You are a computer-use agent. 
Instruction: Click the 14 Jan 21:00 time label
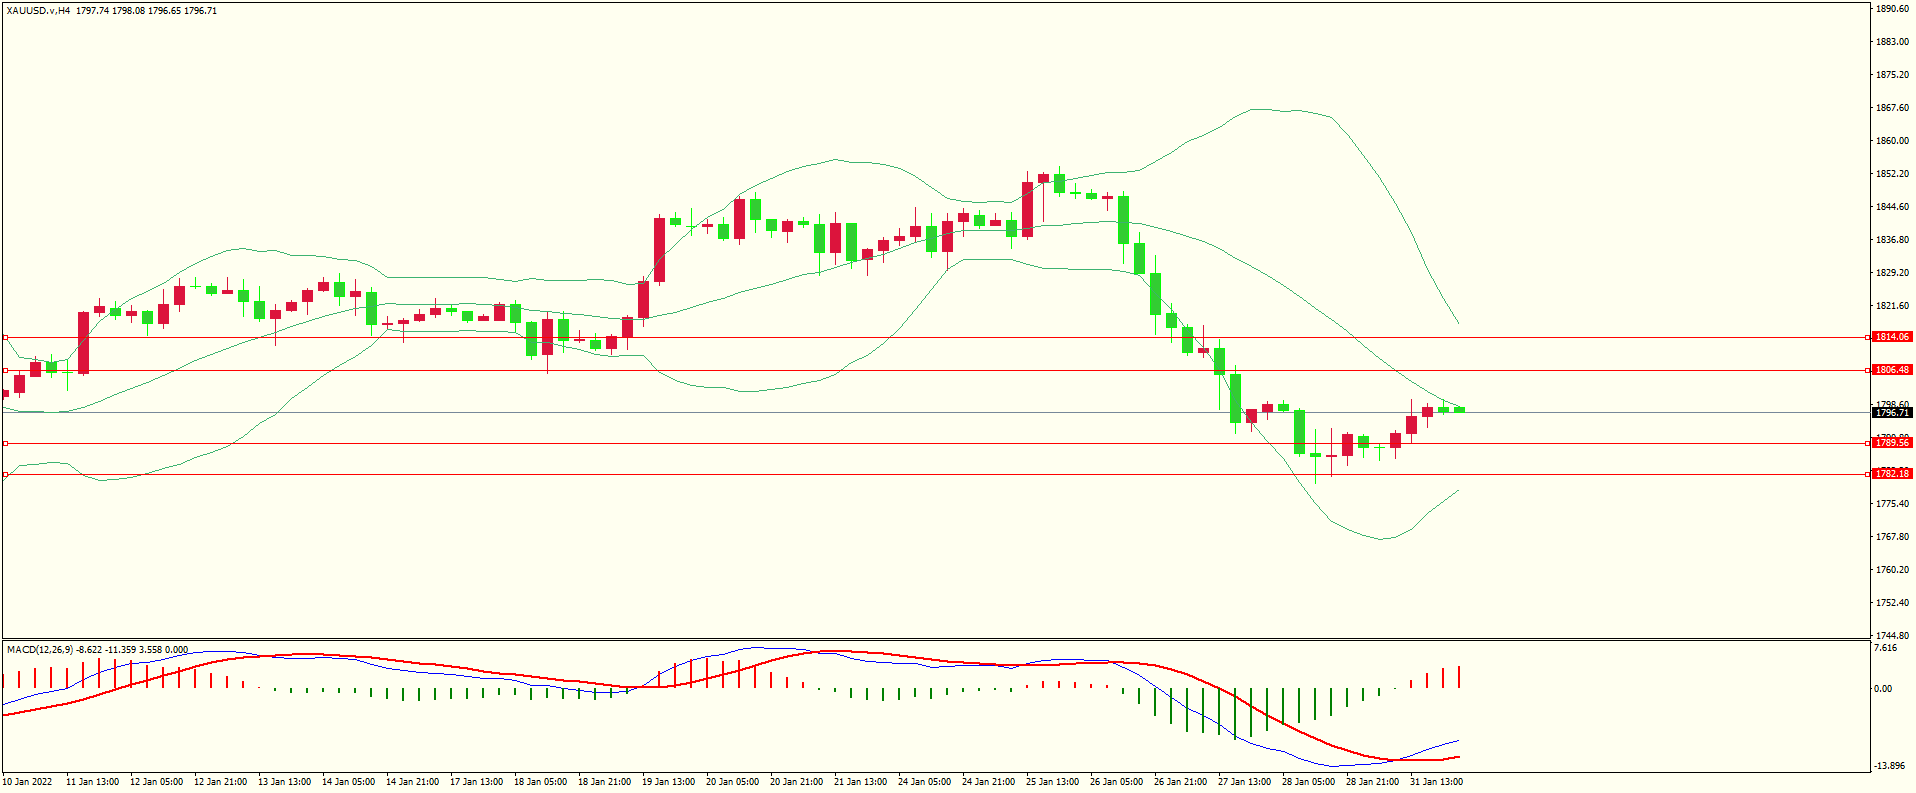tap(412, 782)
